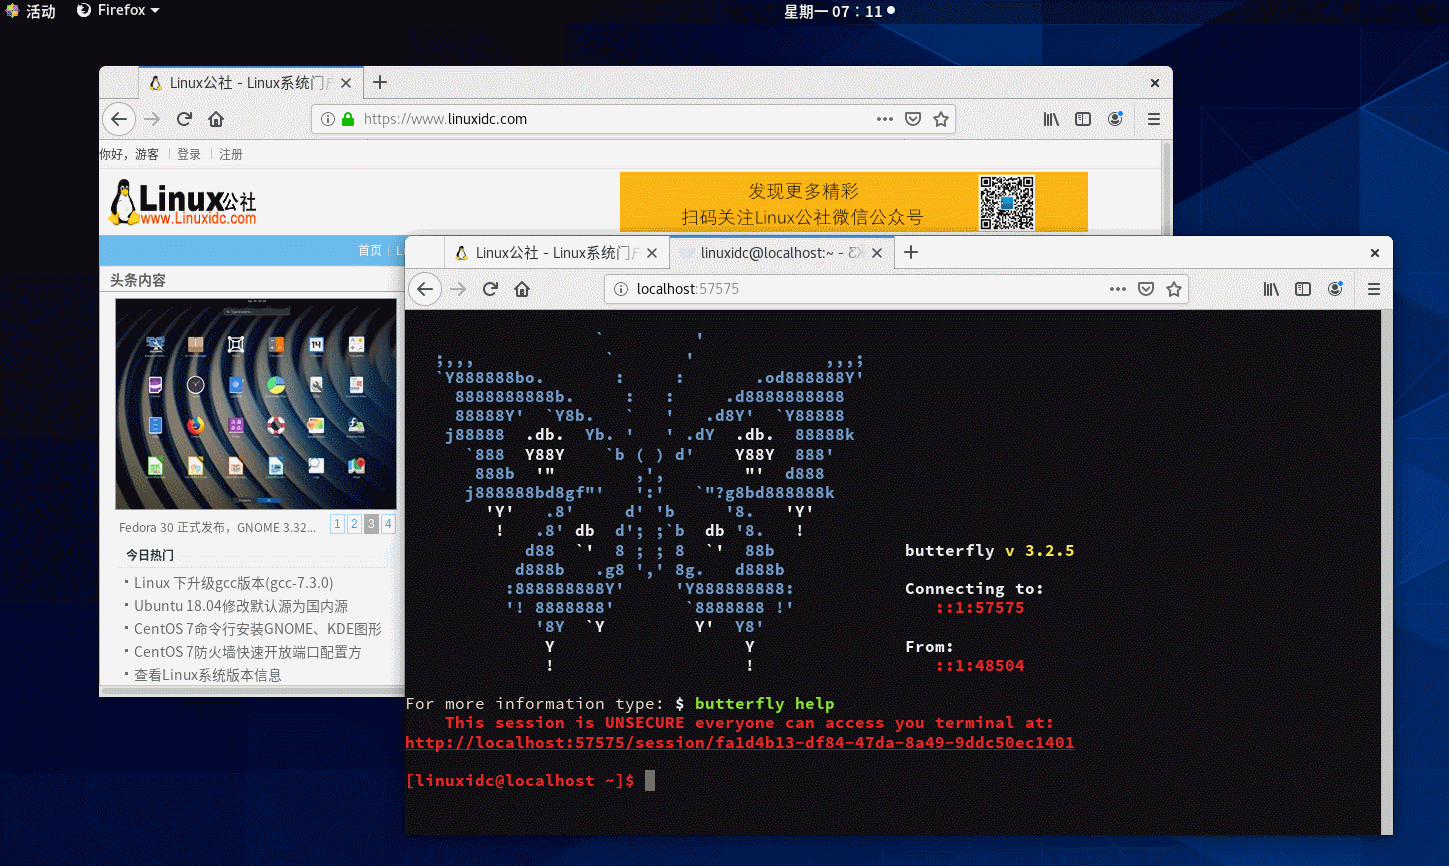Viewport: 1449px width, 866px height.
Task: Open clock calendar 星期一 07:11
Action: (x=838, y=11)
